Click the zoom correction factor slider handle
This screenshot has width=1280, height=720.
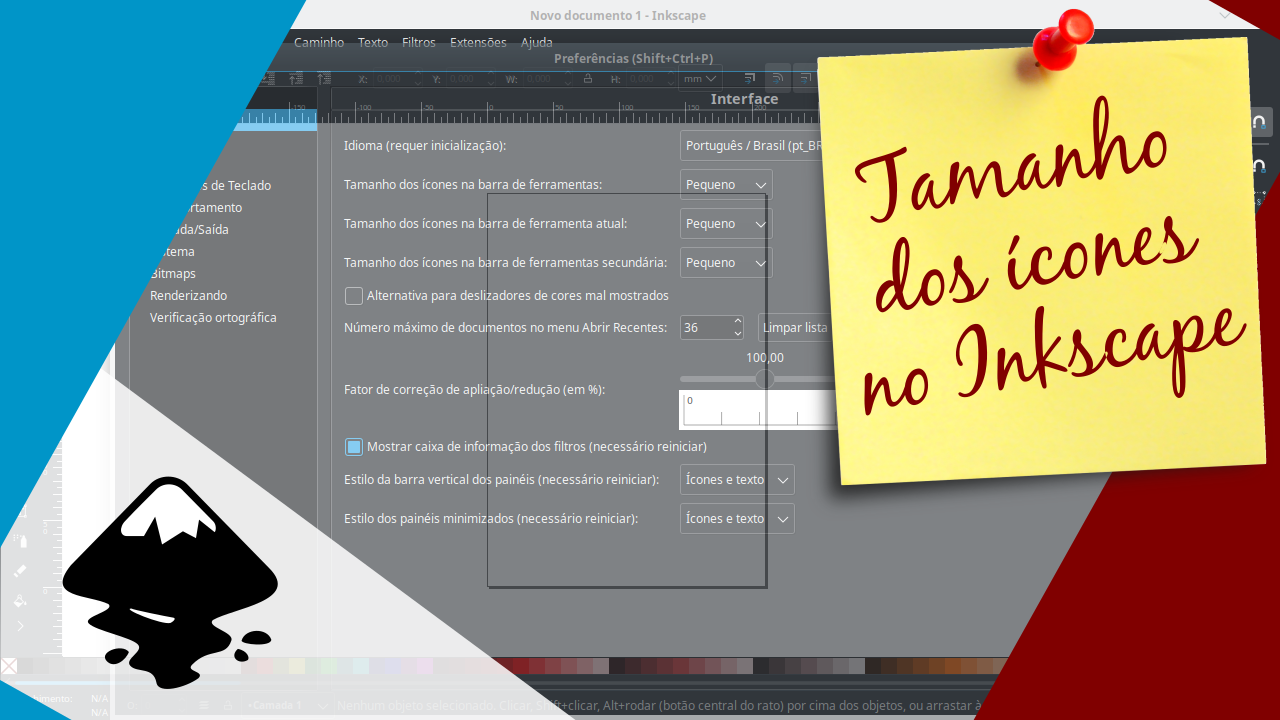[x=765, y=379]
